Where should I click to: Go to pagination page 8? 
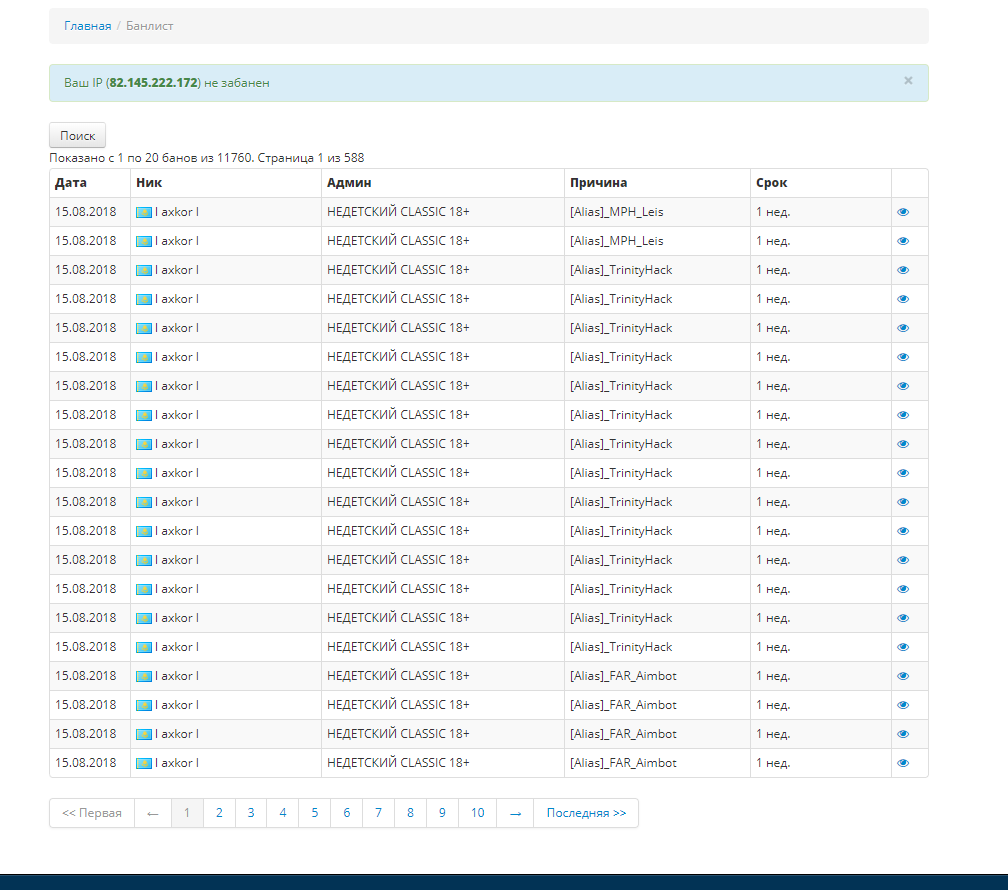coord(410,813)
